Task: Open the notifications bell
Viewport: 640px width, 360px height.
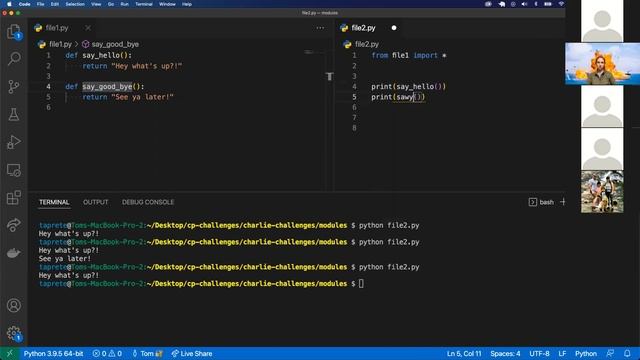Action: (x=627, y=353)
